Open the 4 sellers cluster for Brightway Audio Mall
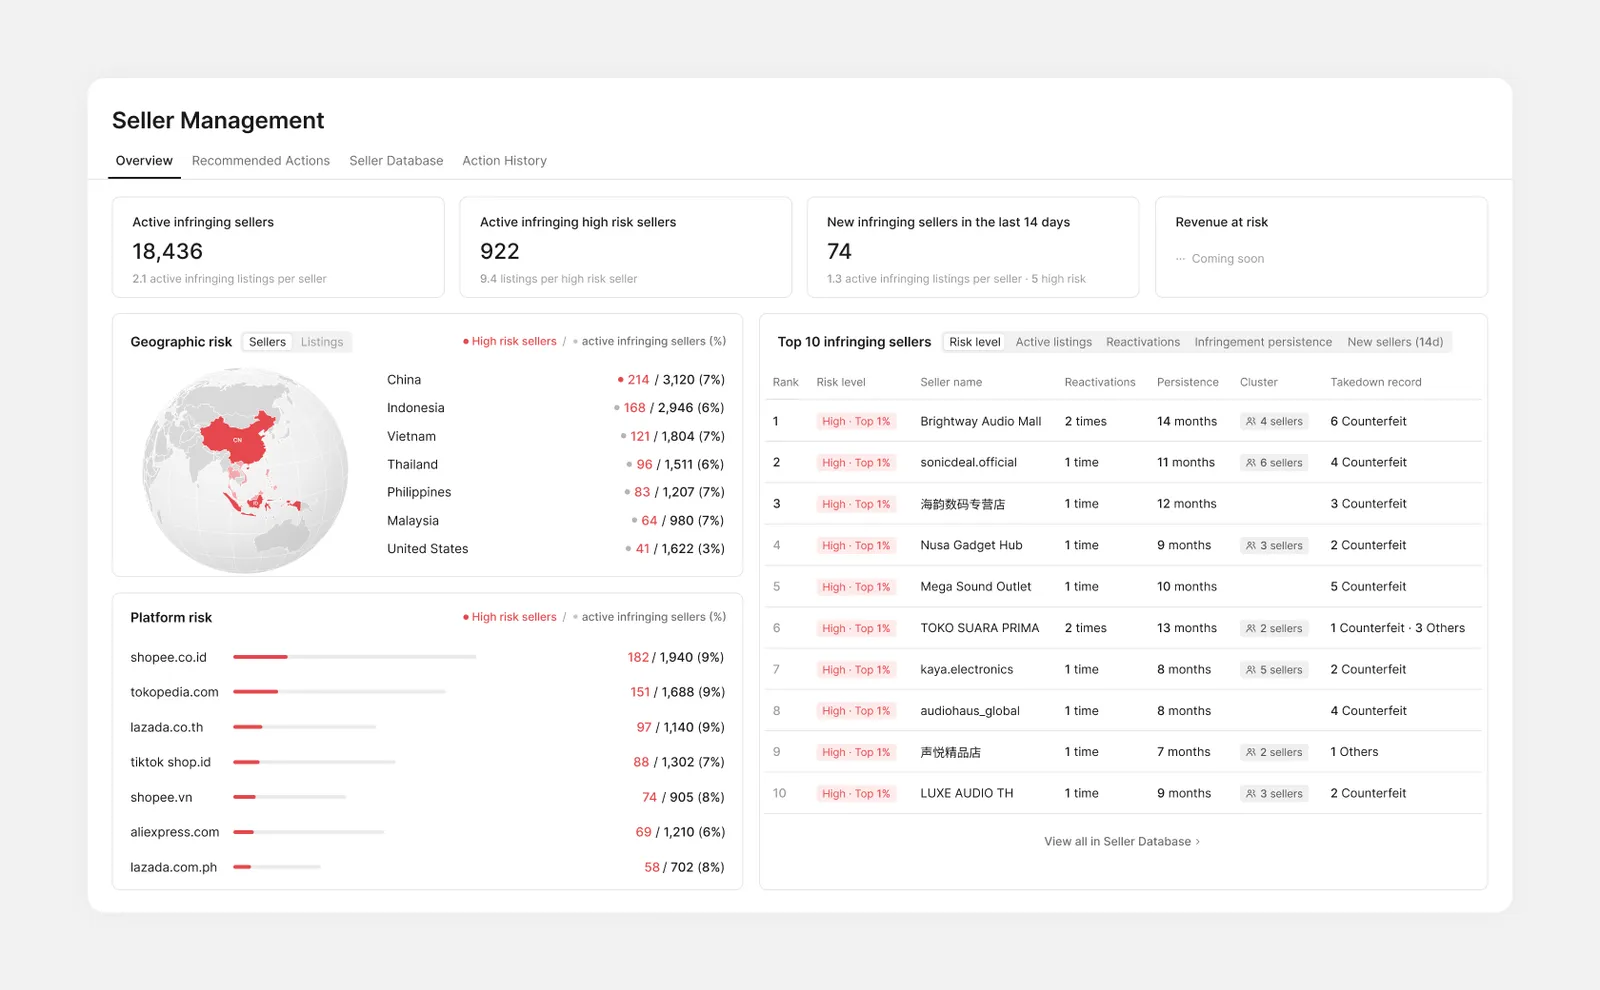 [x=1274, y=422]
